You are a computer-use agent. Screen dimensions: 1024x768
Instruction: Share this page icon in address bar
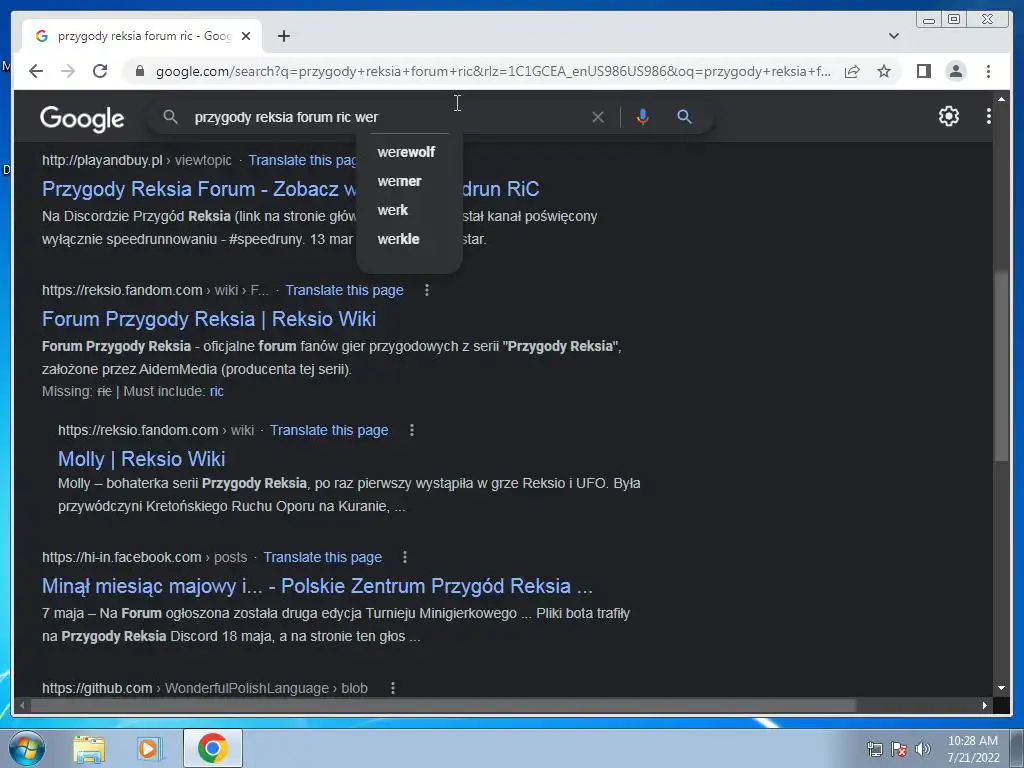click(x=852, y=71)
